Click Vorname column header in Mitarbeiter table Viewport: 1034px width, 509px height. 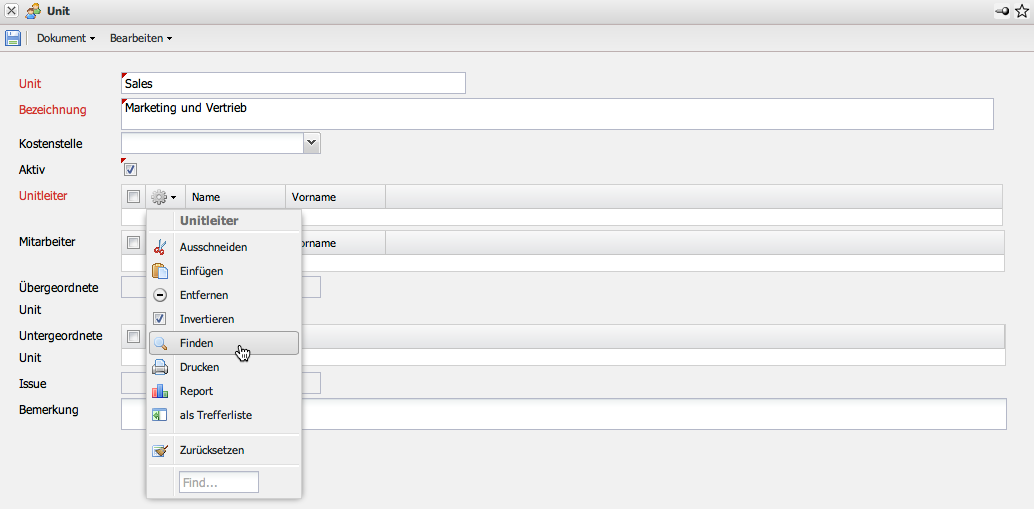point(336,243)
